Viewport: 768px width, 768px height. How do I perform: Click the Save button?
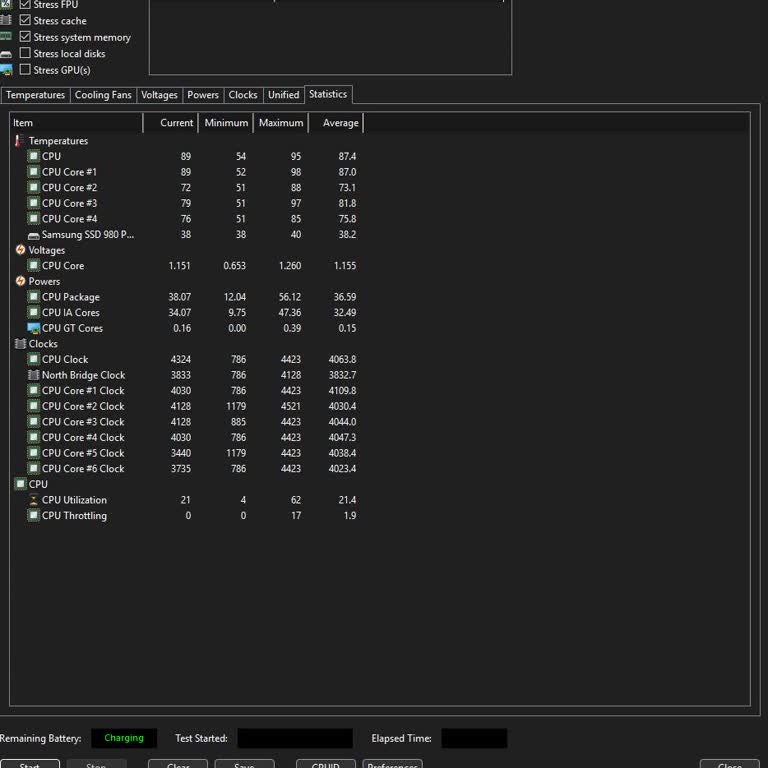coord(243,766)
